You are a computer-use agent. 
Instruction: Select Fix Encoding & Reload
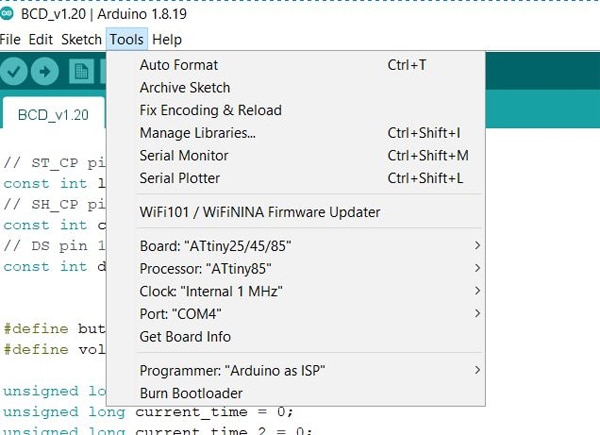tap(210, 110)
